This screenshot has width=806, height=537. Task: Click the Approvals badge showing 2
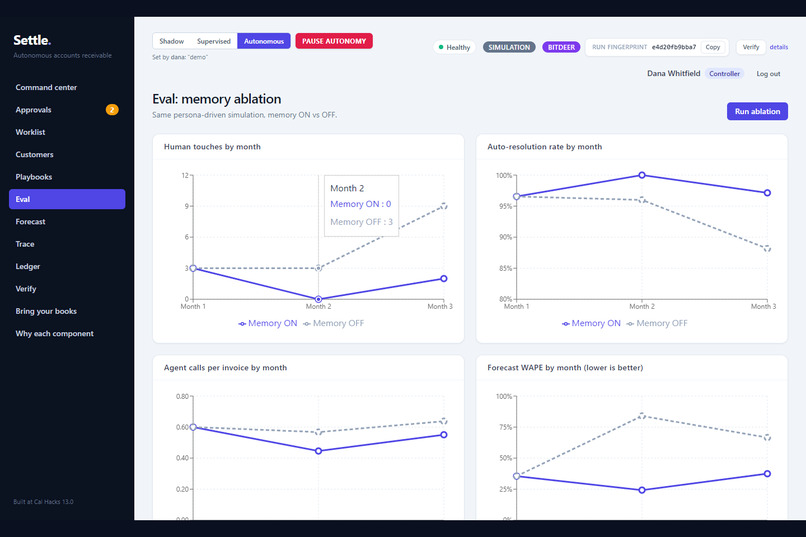pyautogui.click(x=112, y=109)
